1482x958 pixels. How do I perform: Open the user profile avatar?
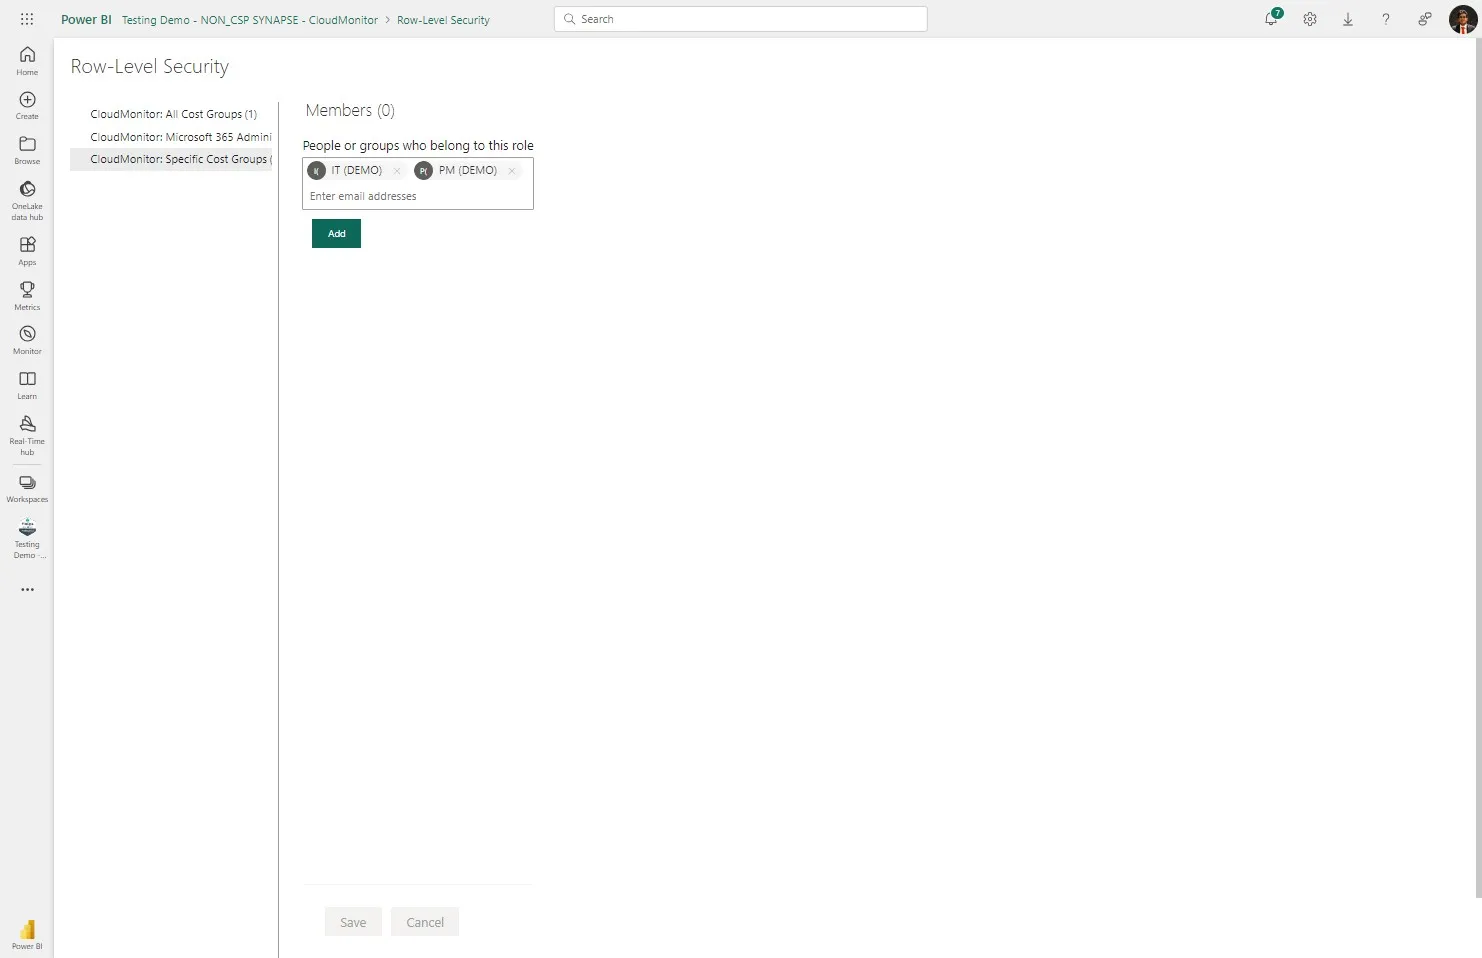pos(1462,19)
